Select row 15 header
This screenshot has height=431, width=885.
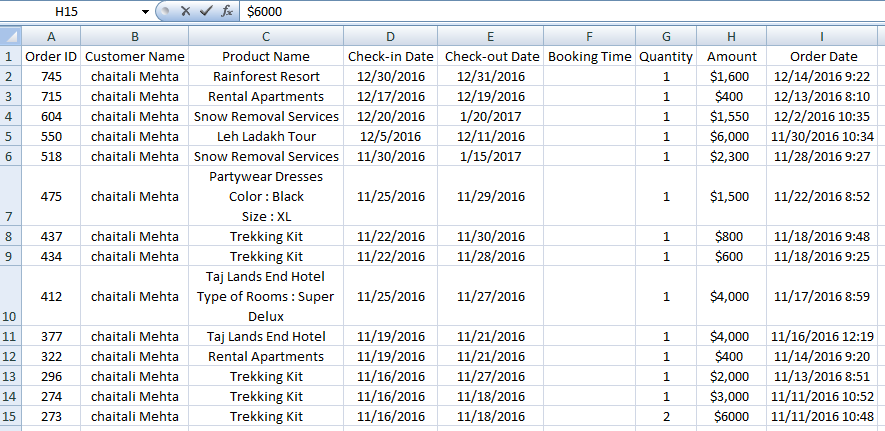pyautogui.click(x=11, y=416)
